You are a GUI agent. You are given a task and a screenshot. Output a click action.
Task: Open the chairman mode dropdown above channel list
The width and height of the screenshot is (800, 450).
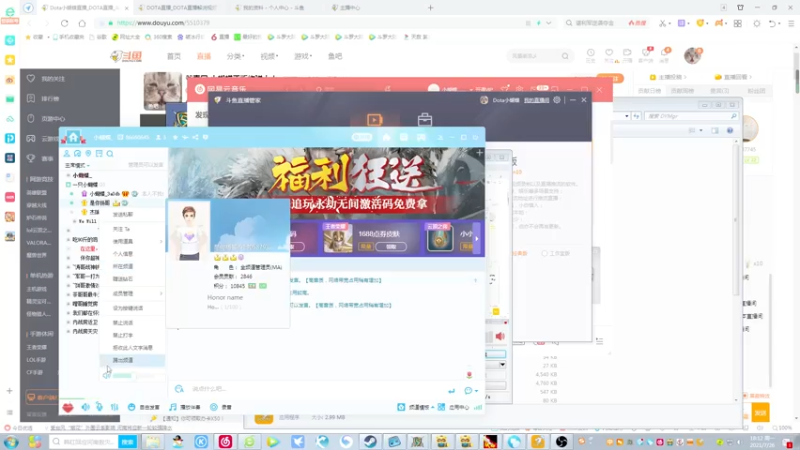pyautogui.click(x=77, y=165)
